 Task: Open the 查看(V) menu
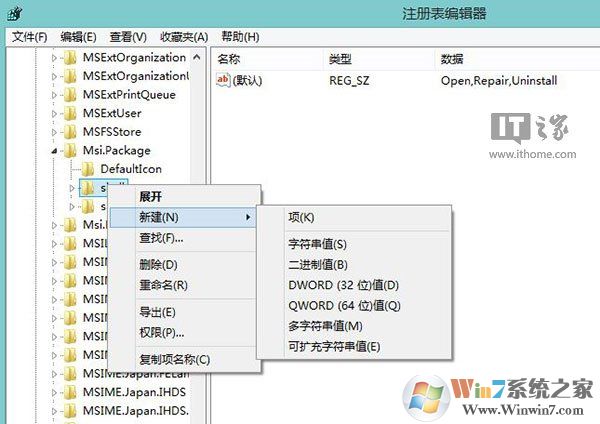(128, 37)
